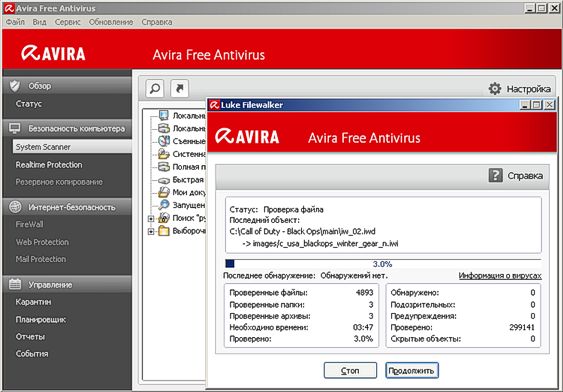
Task: Click the Запущенные processes magnifier icon
Action: click(164, 205)
